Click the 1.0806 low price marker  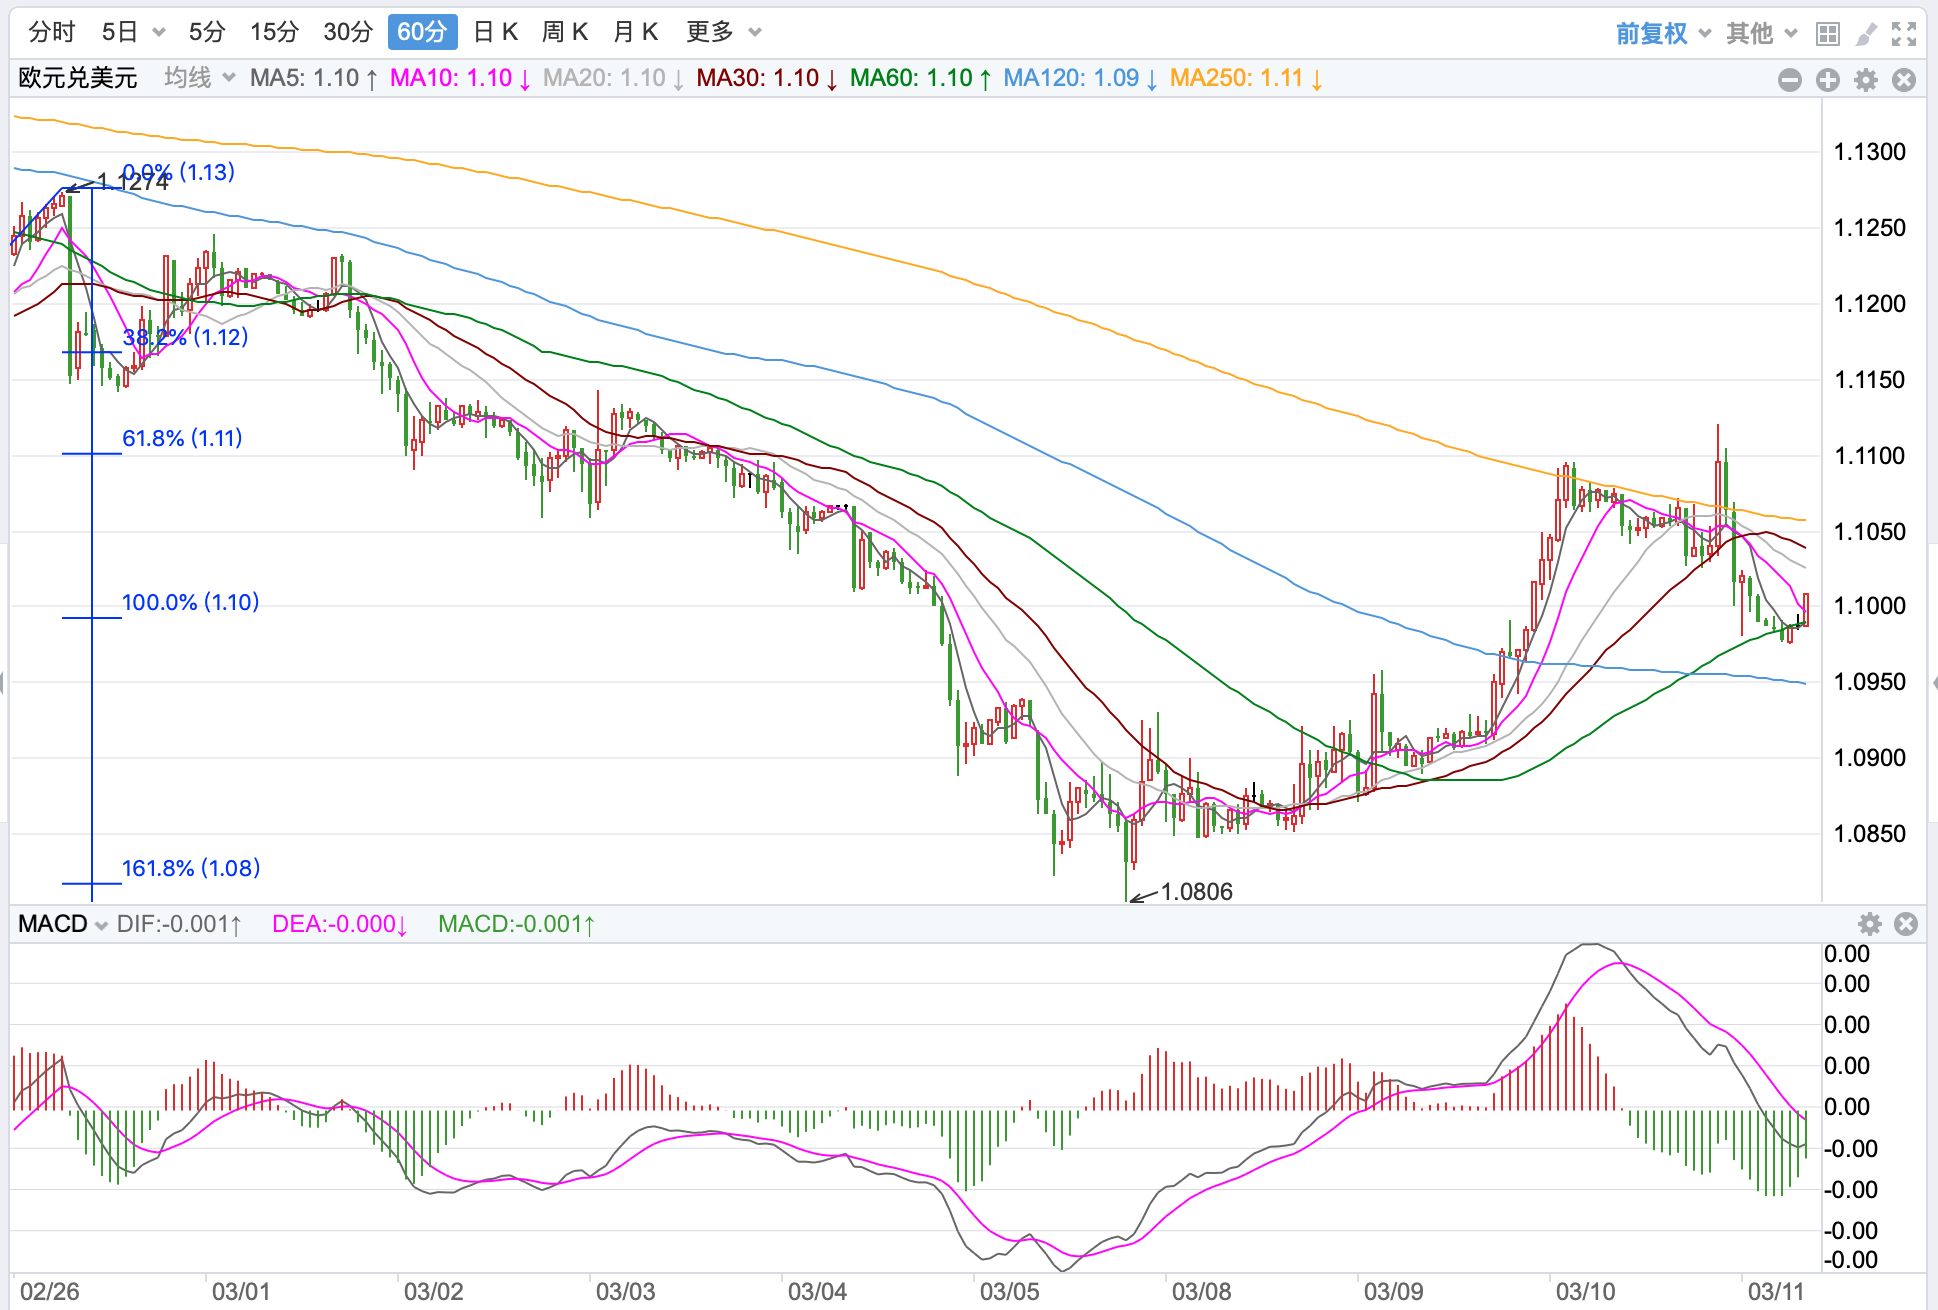[x=1196, y=892]
